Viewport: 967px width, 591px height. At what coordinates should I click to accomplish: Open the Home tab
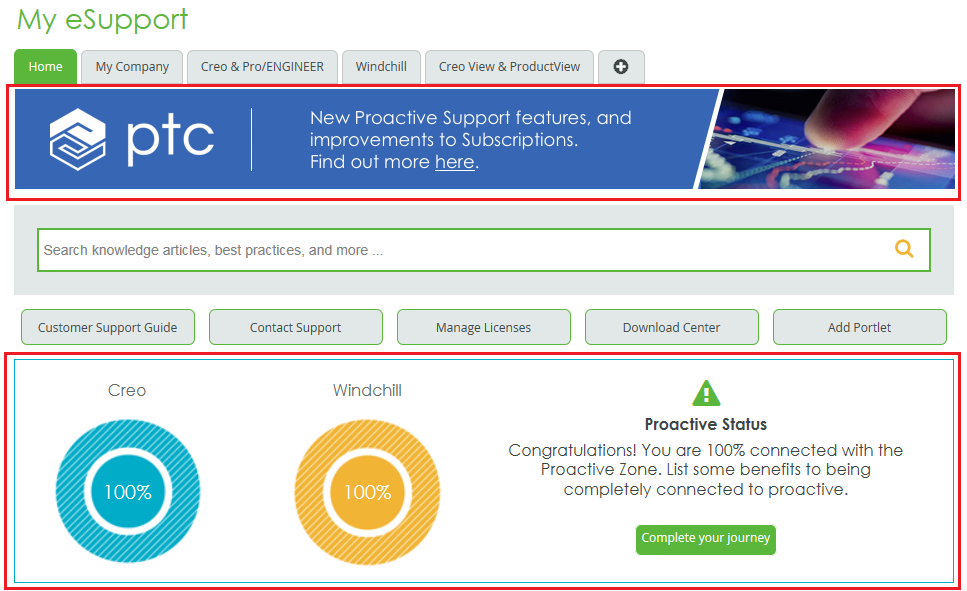pos(46,67)
